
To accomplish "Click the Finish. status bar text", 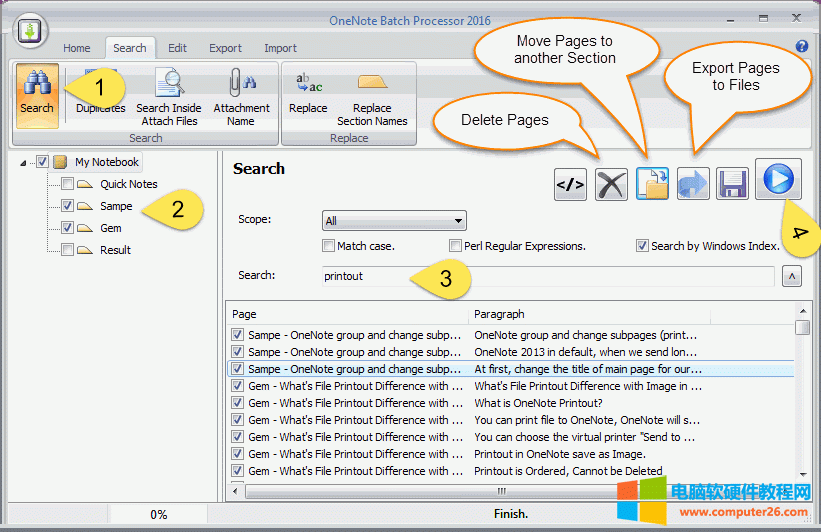I will 511,514.
